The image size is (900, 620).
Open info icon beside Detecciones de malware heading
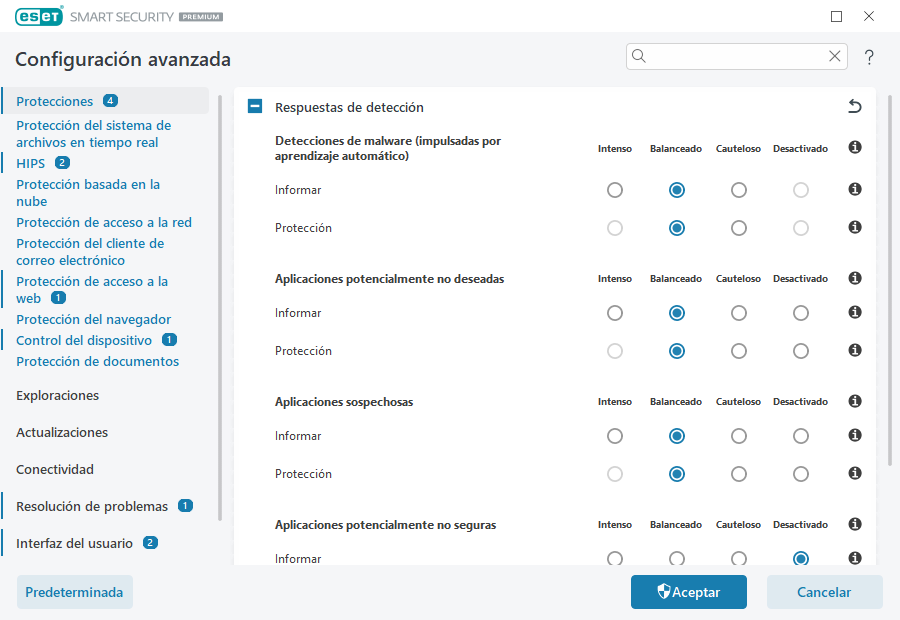coord(854,147)
